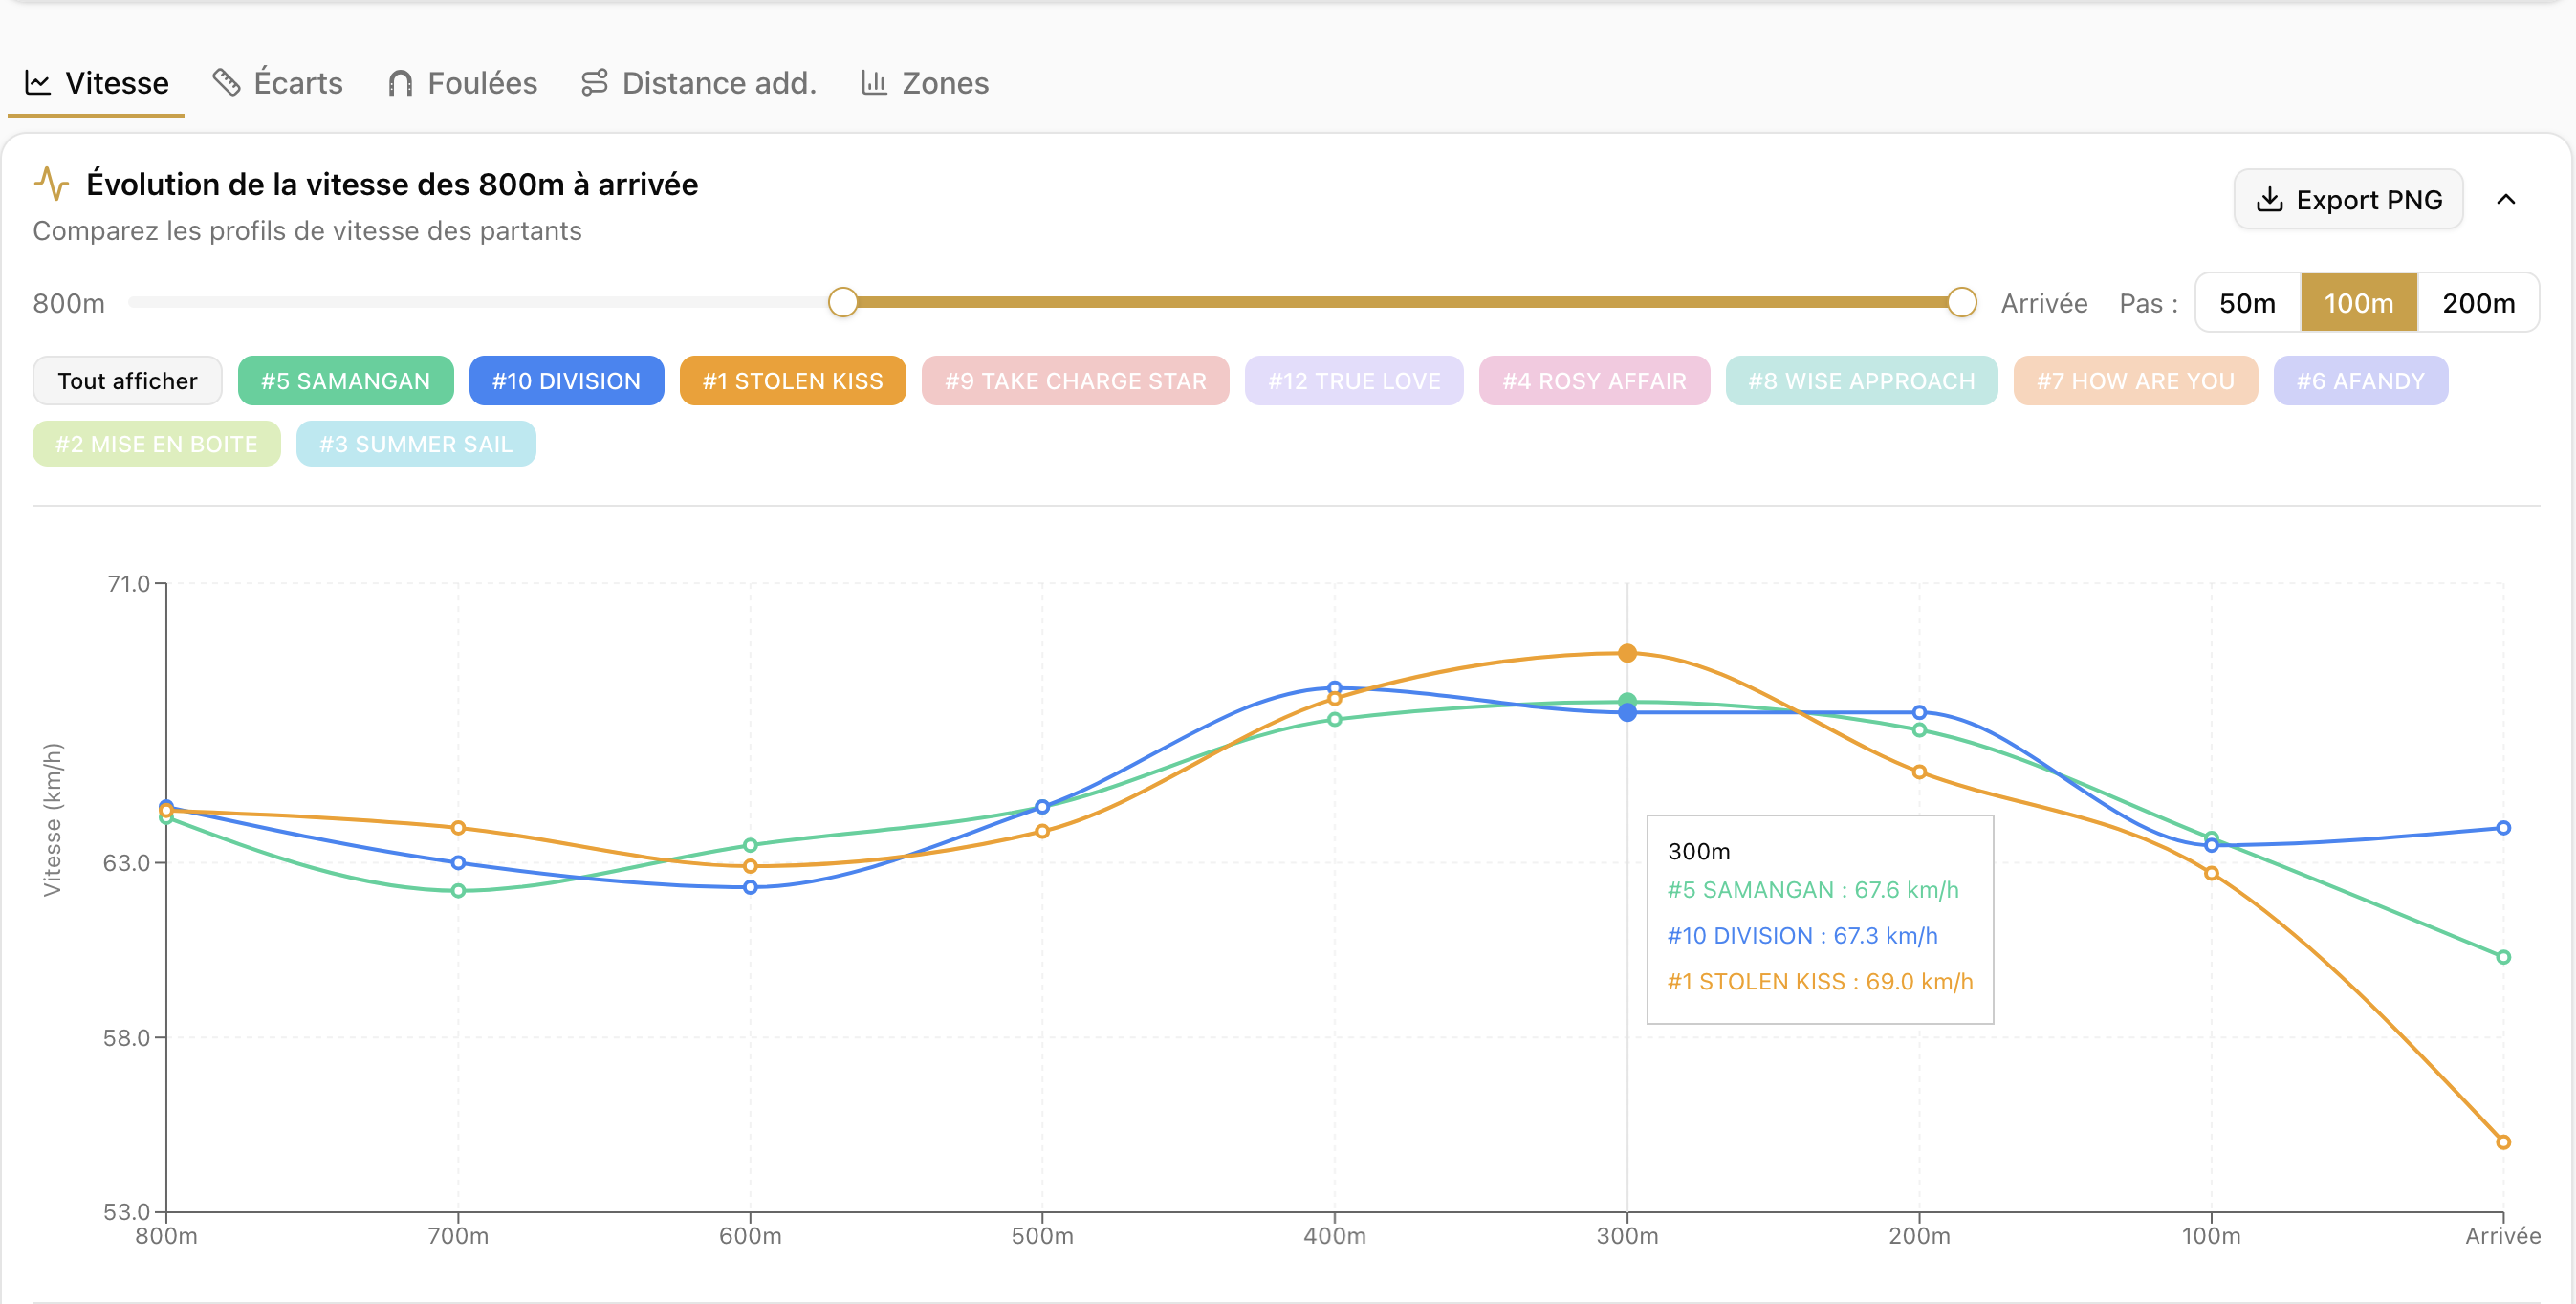Image resolution: width=2576 pixels, height=1304 pixels.
Task: Click the Vitesse chart line icon
Action: coord(38,83)
